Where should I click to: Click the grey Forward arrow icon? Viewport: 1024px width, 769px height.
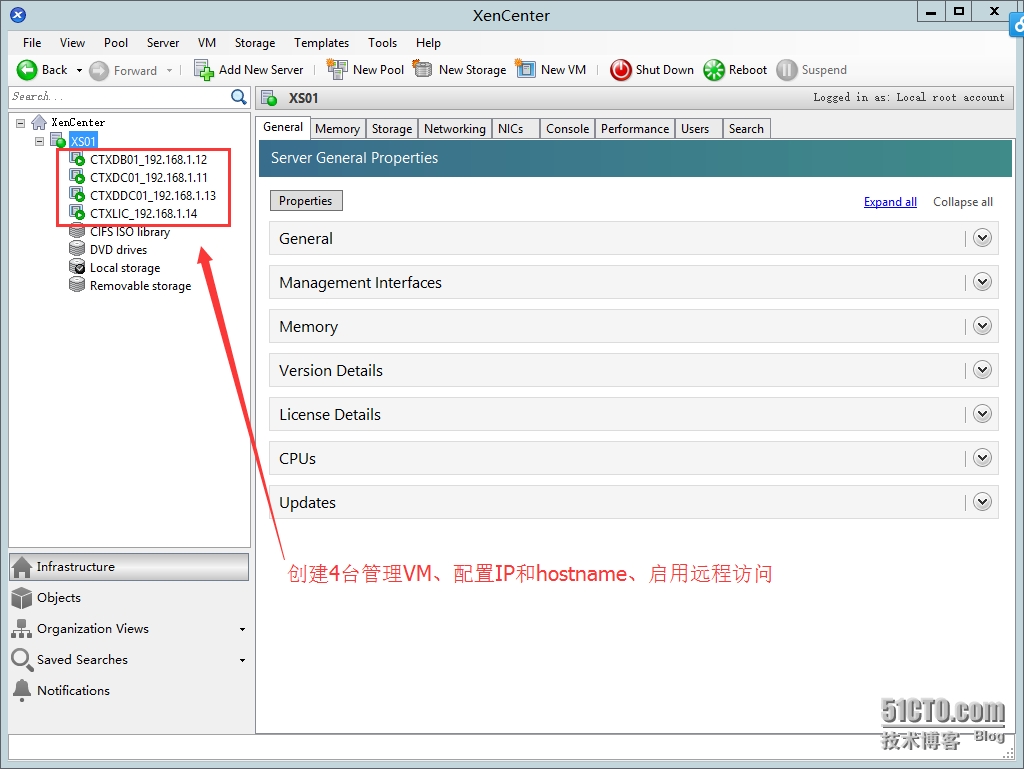[99, 71]
